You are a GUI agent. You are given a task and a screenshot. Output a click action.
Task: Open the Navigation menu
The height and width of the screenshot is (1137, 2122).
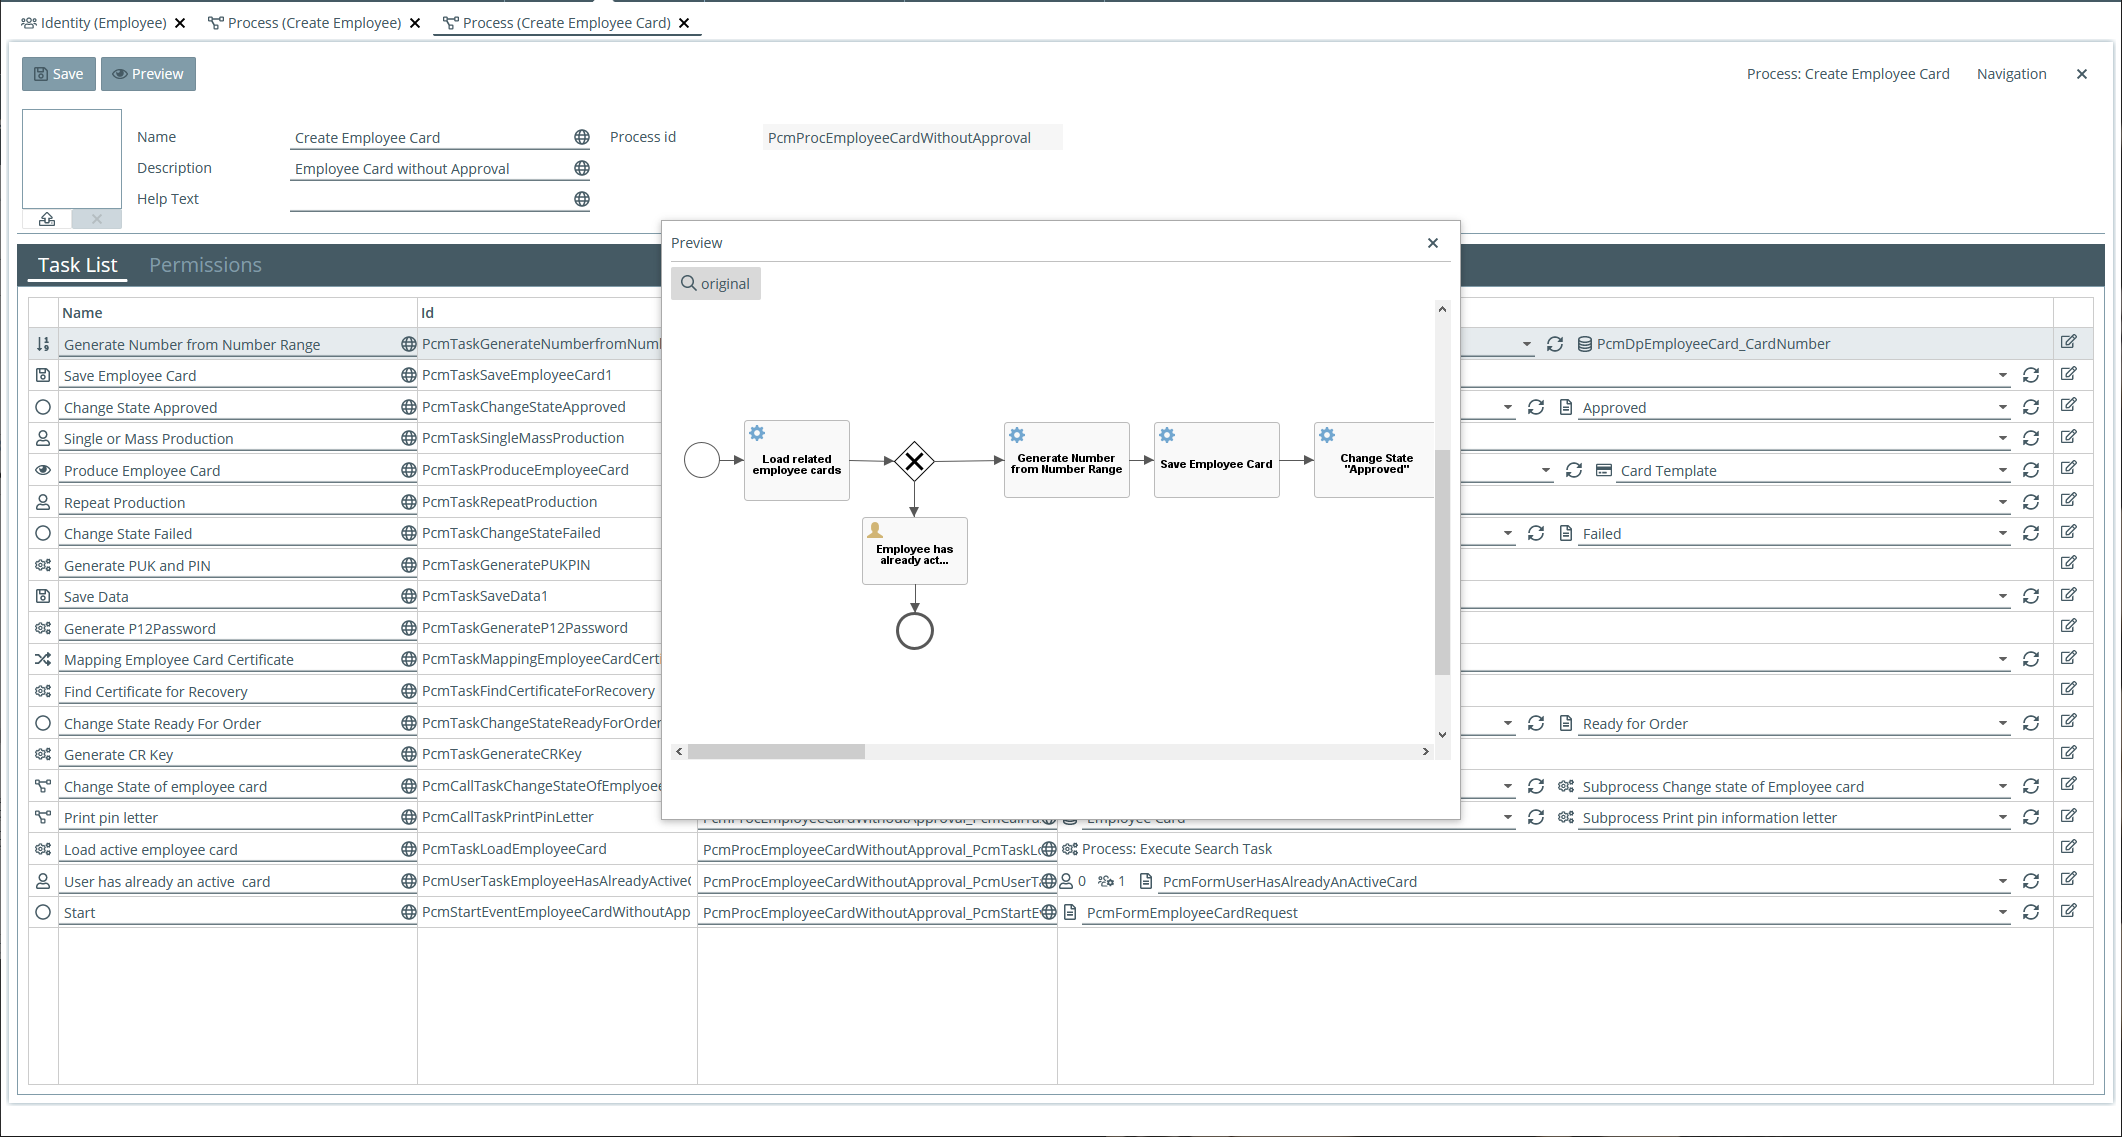pyautogui.click(x=2010, y=73)
